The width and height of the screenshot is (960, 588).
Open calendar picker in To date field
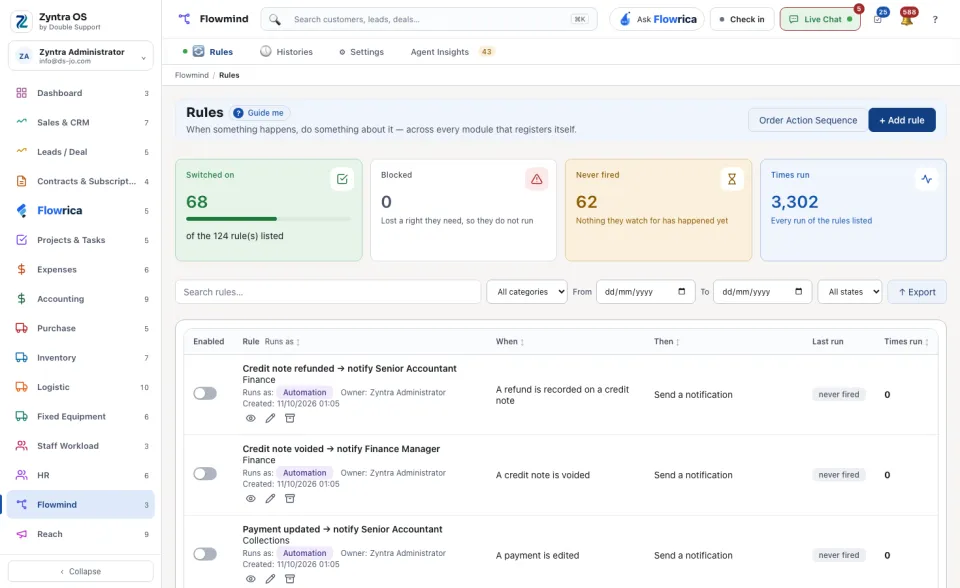798,292
